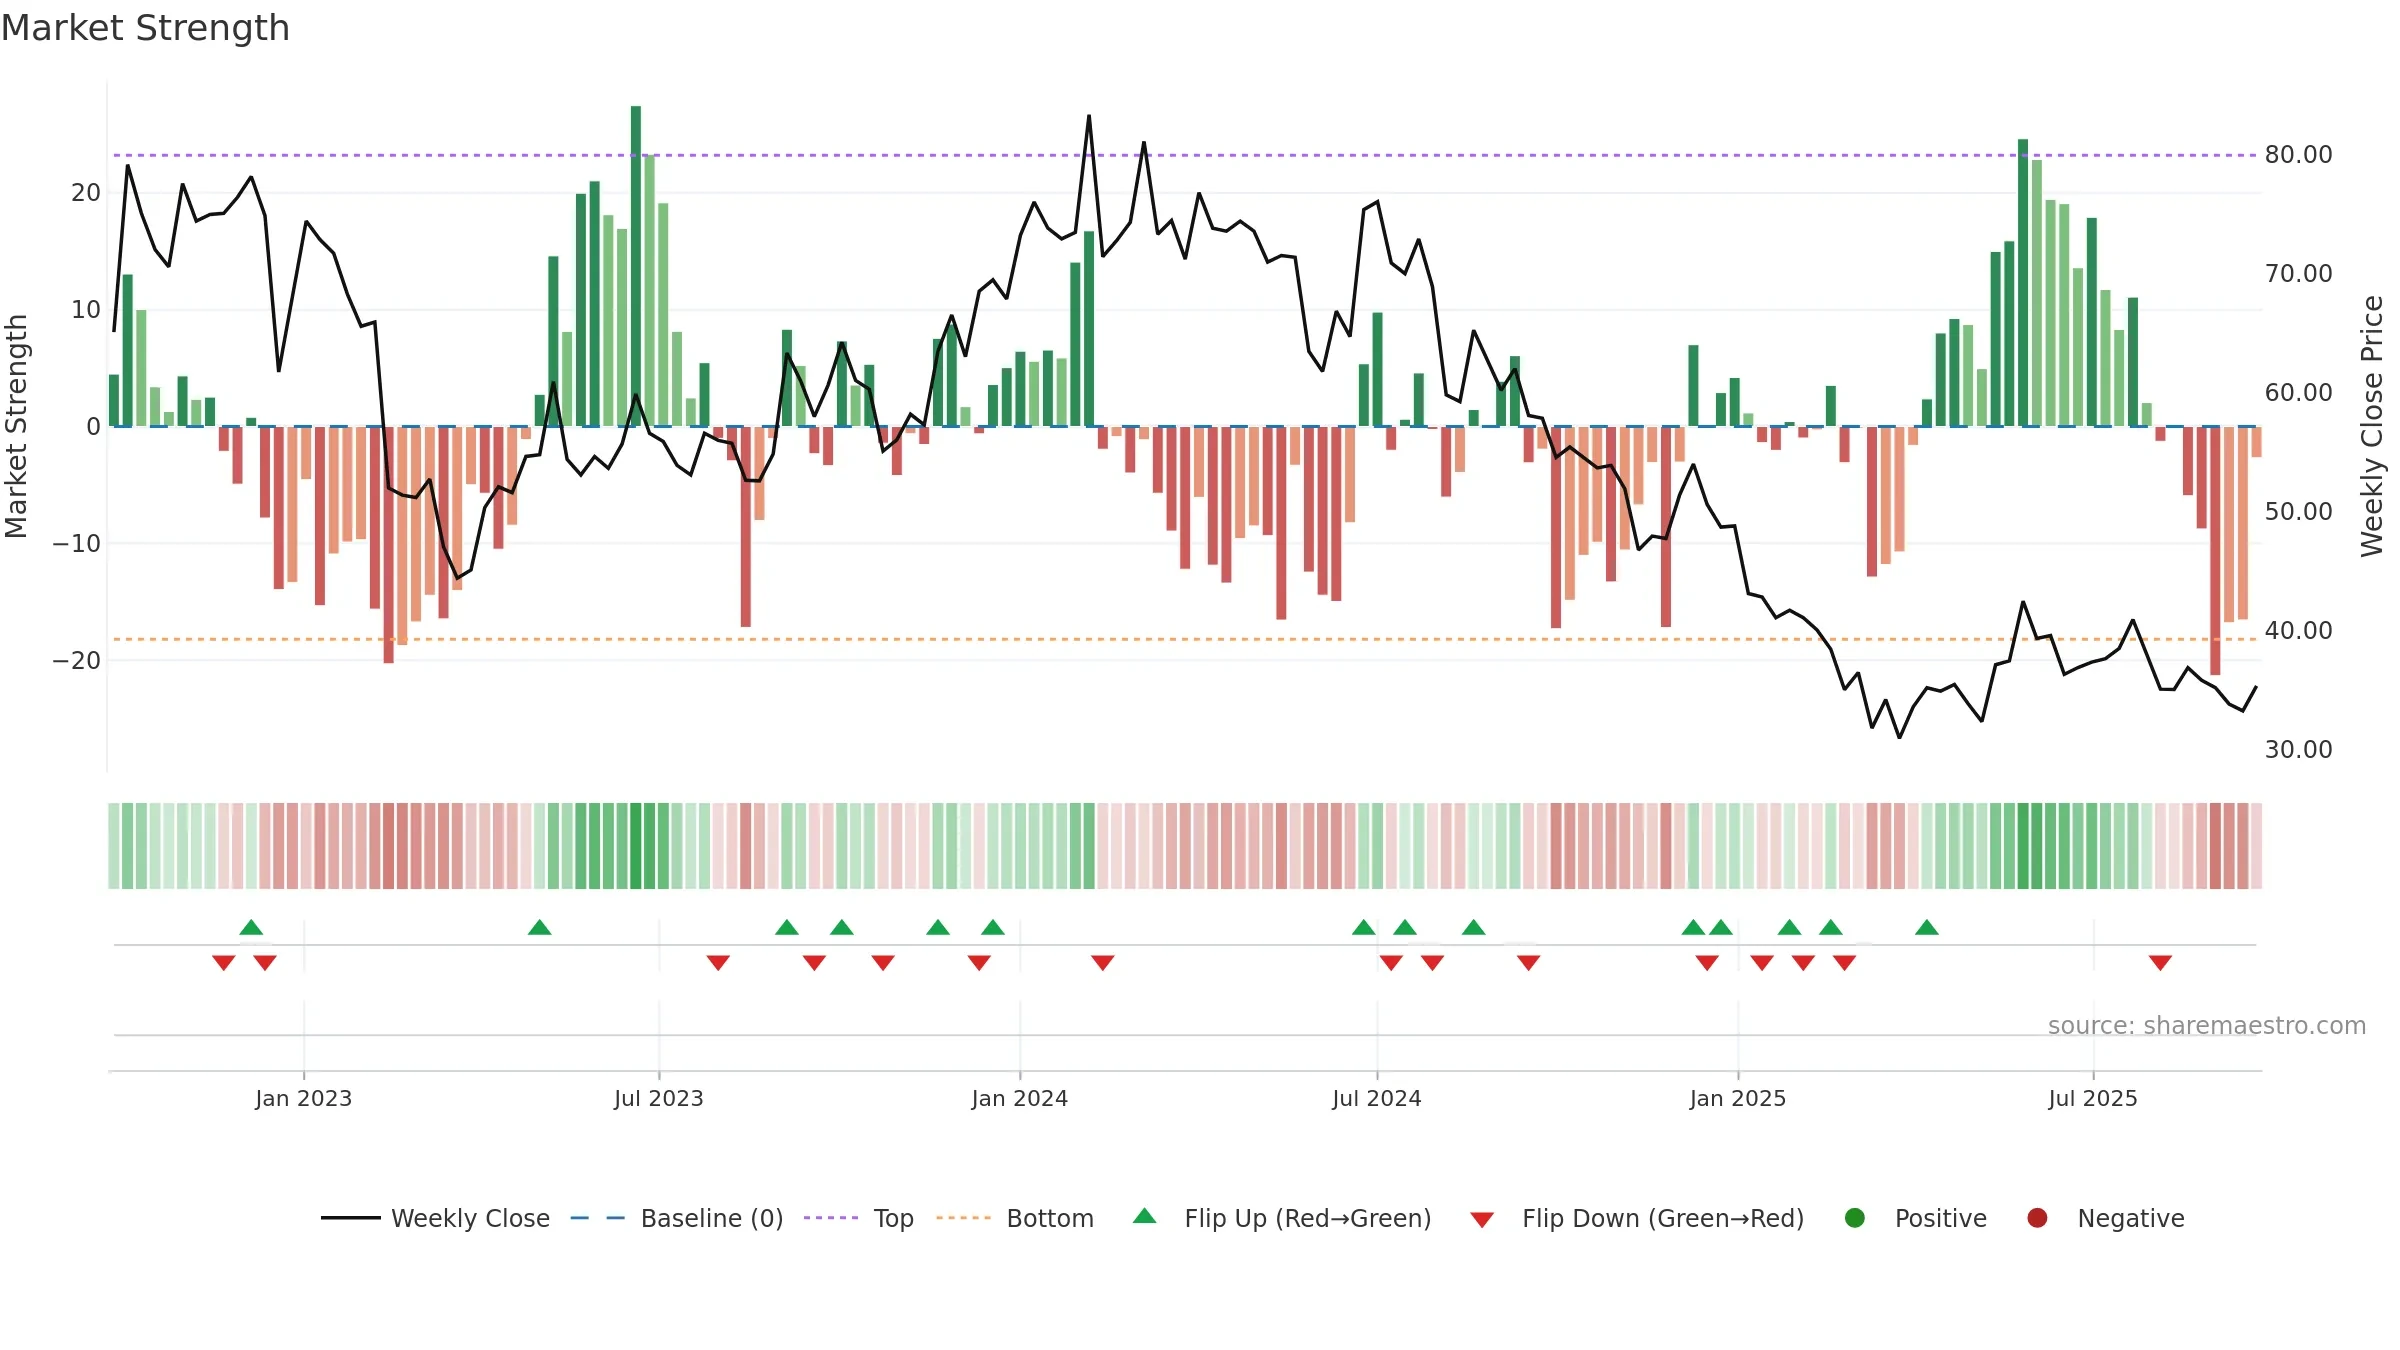The height and width of the screenshot is (1350, 2400).
Task: Click the 50.00 price axis label
Action: [2298, 512]
